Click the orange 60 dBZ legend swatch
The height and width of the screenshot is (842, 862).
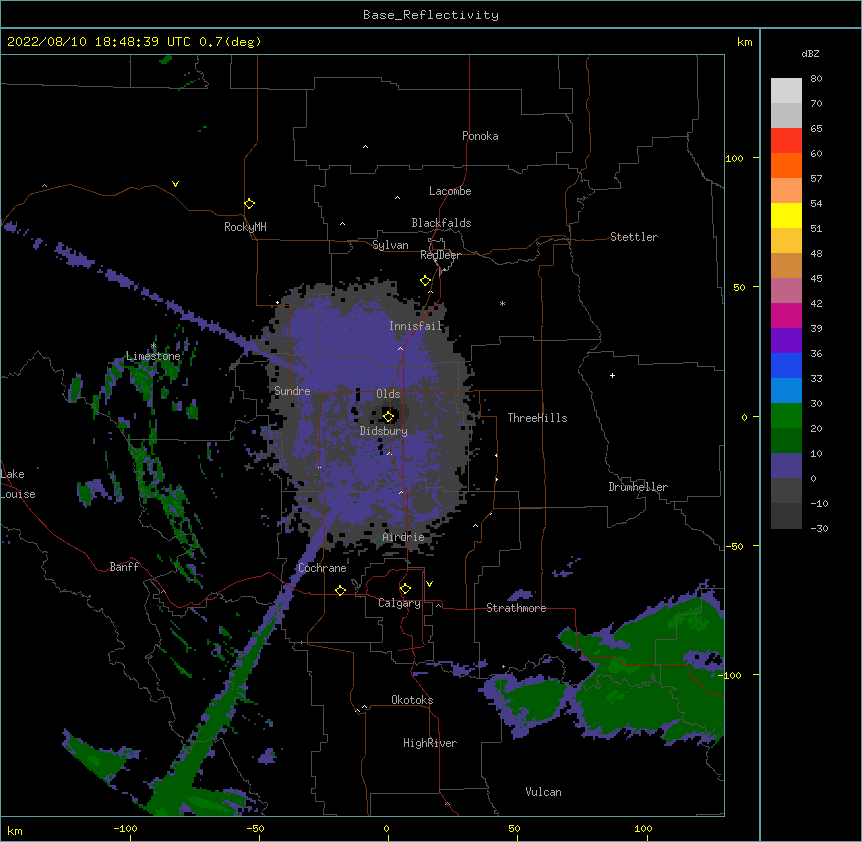click(786, 165)
